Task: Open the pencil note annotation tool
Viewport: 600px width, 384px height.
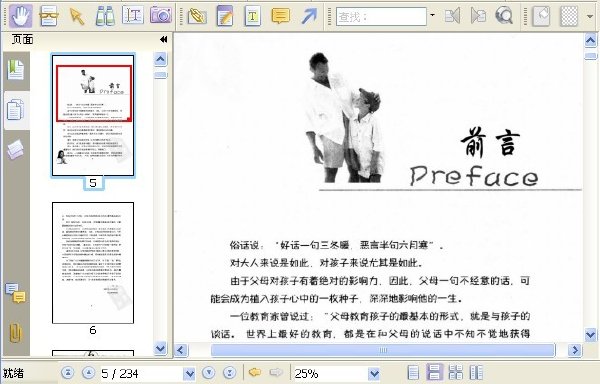Action: pyautogui.click(x=225, y=16)
